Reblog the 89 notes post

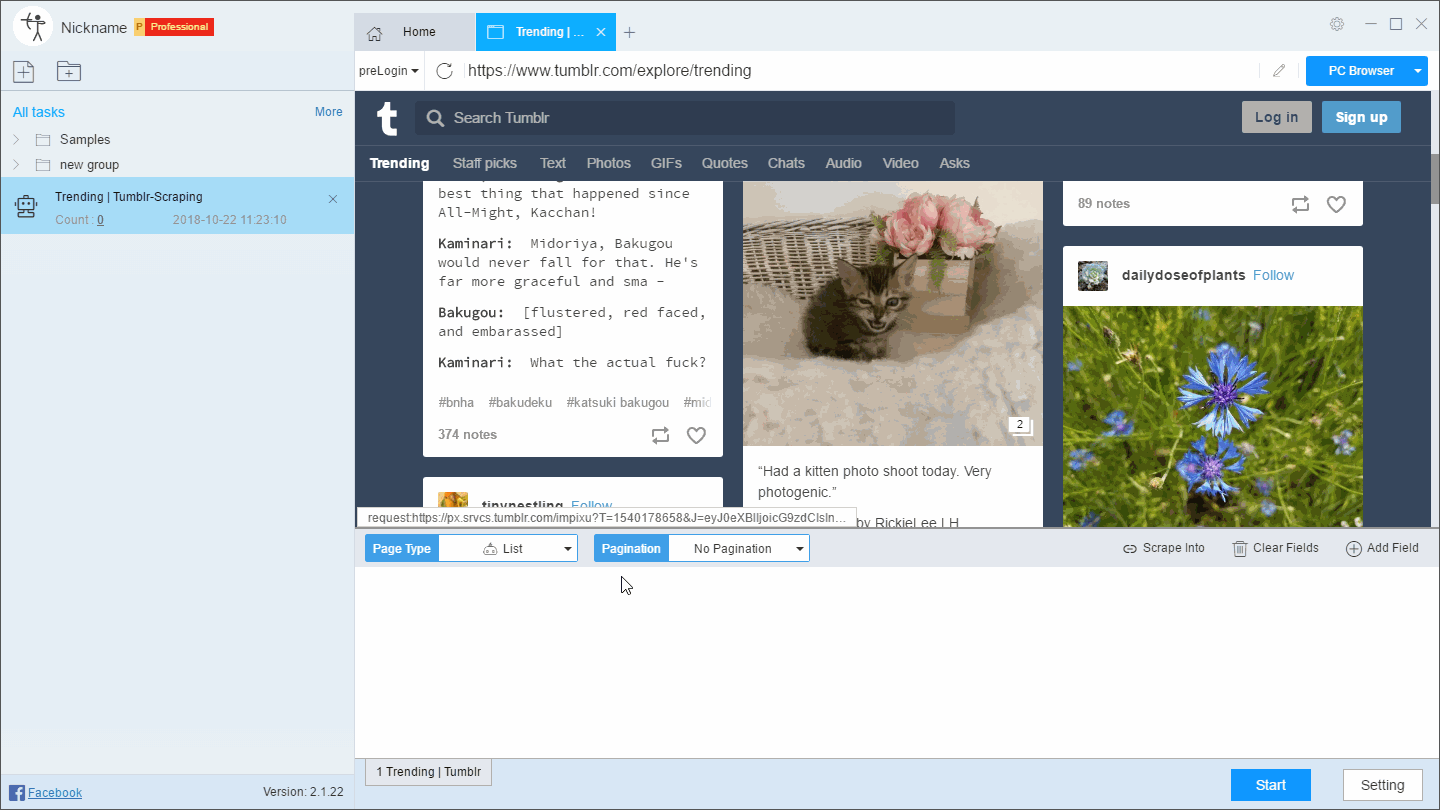tap(1300, 204)
